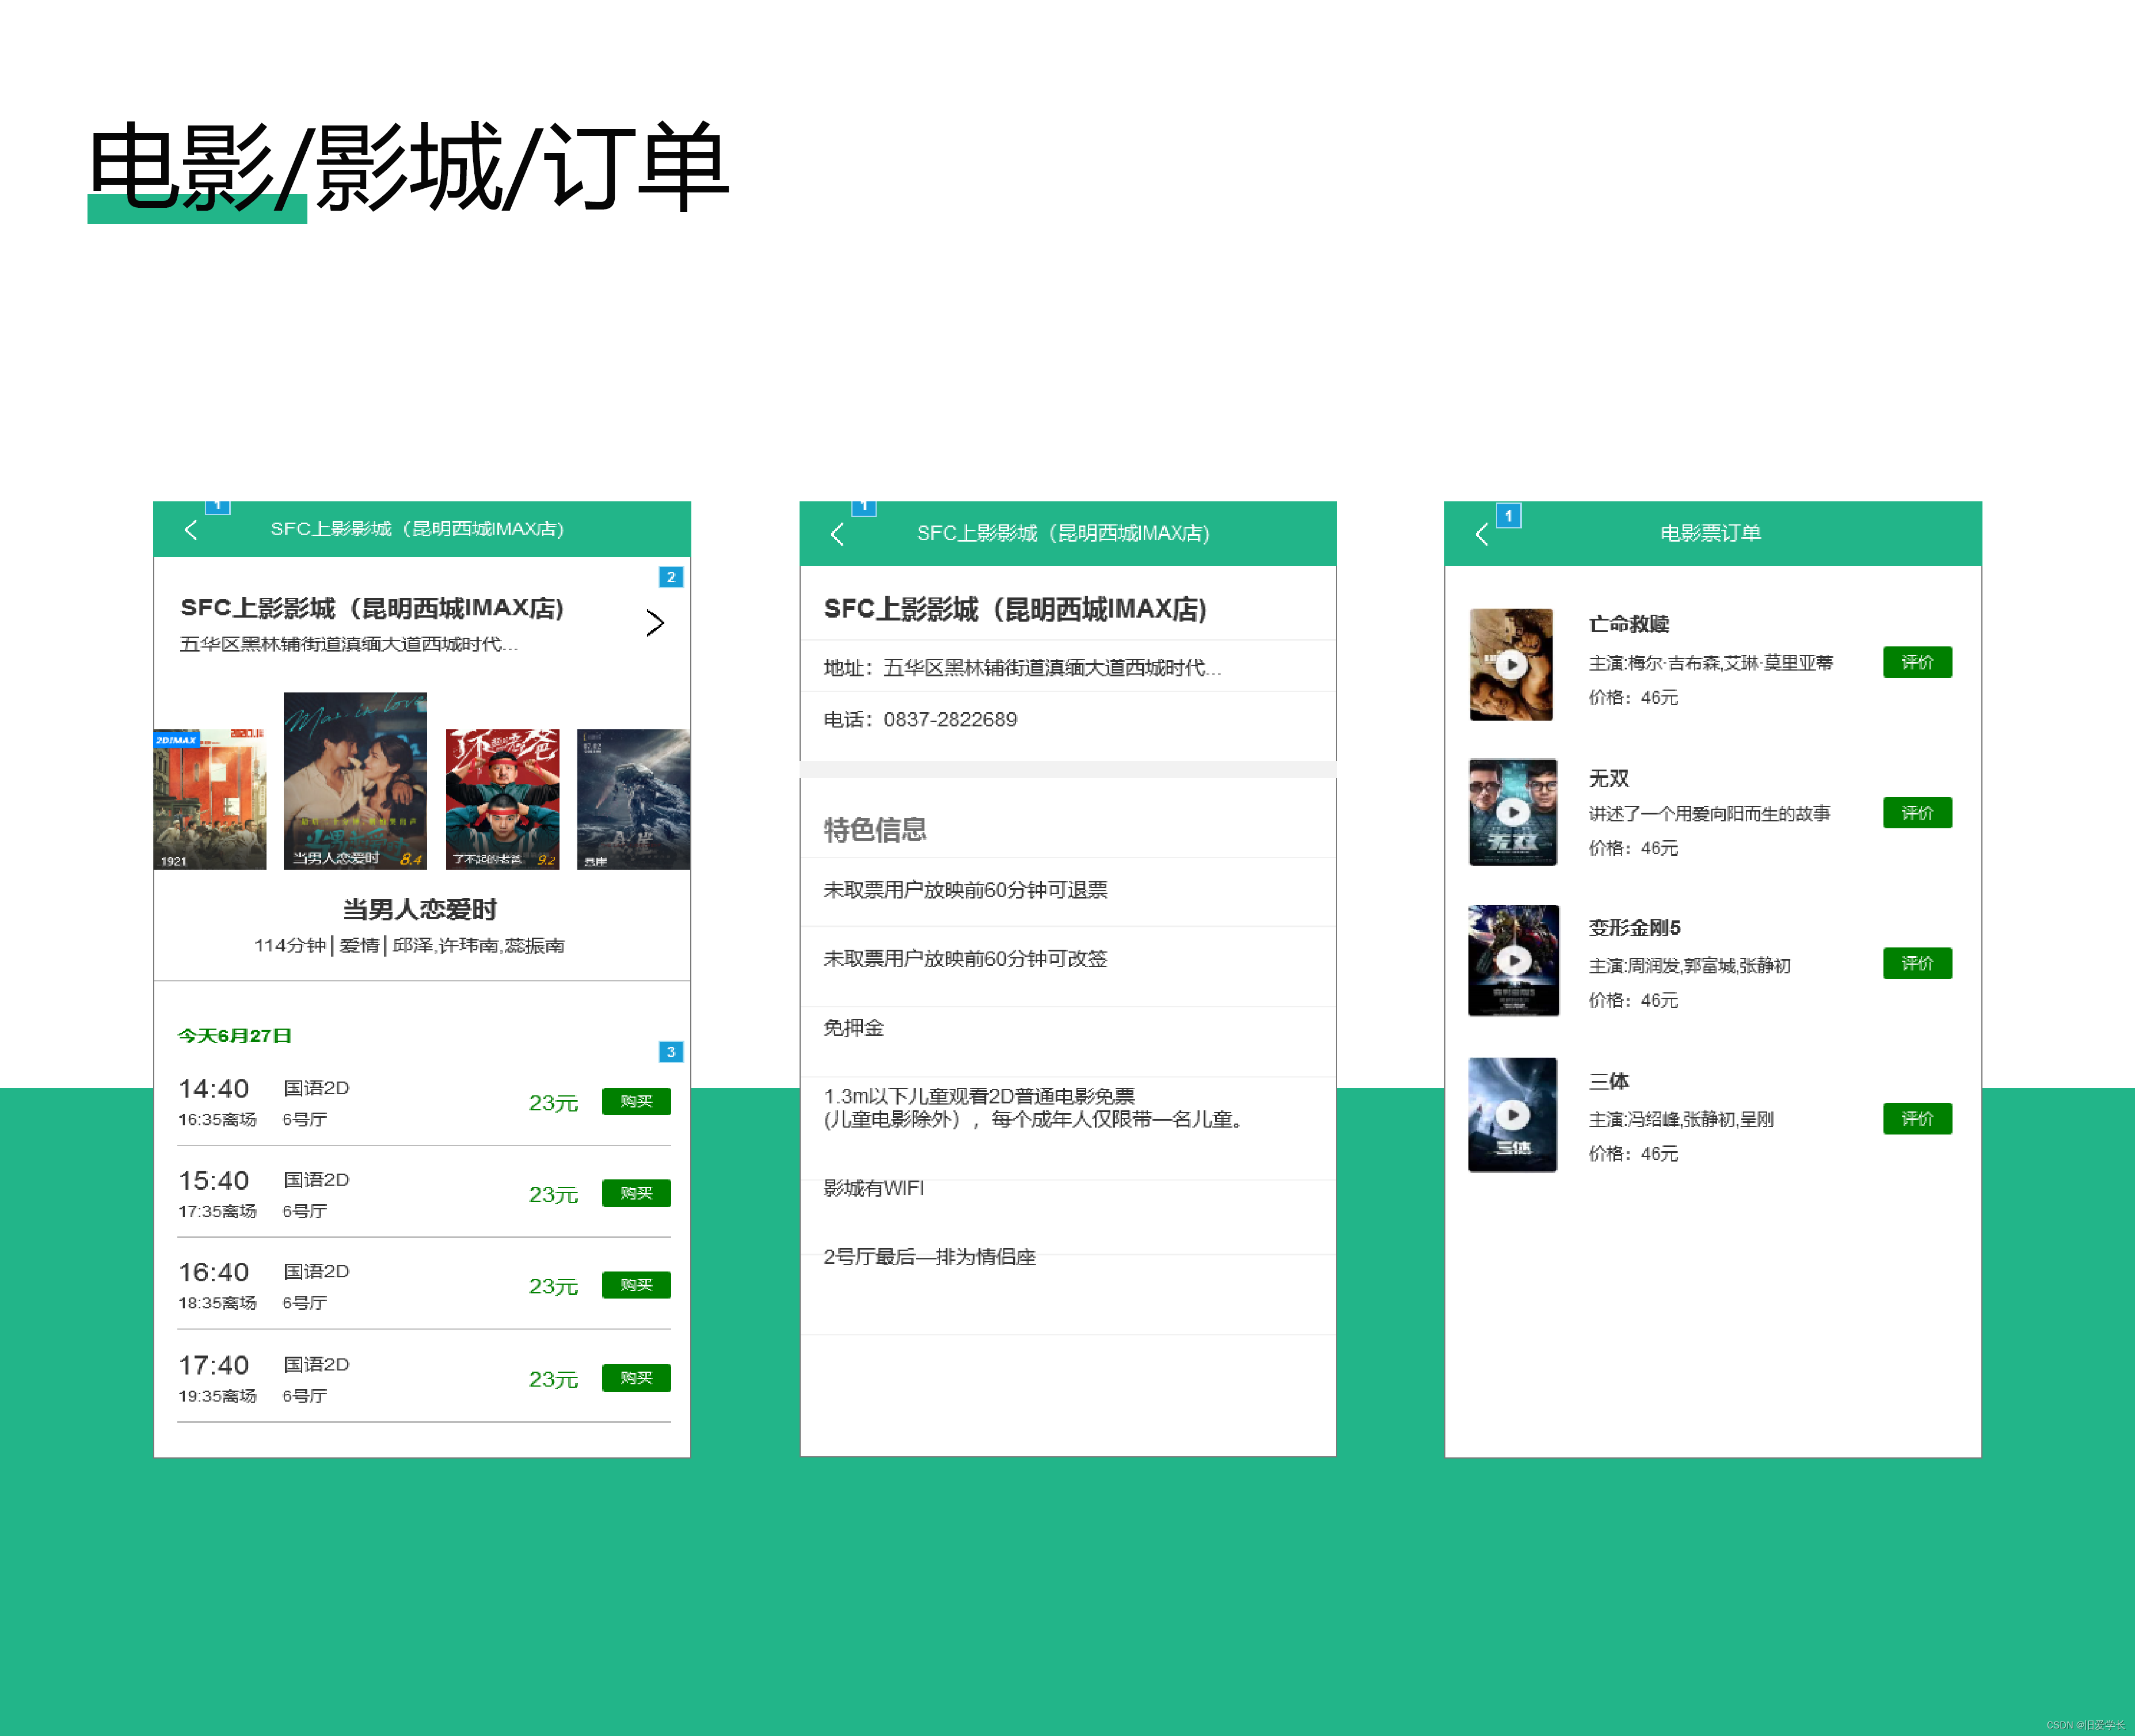Click back arrow on cinema showtimes screen

point(191,530)
